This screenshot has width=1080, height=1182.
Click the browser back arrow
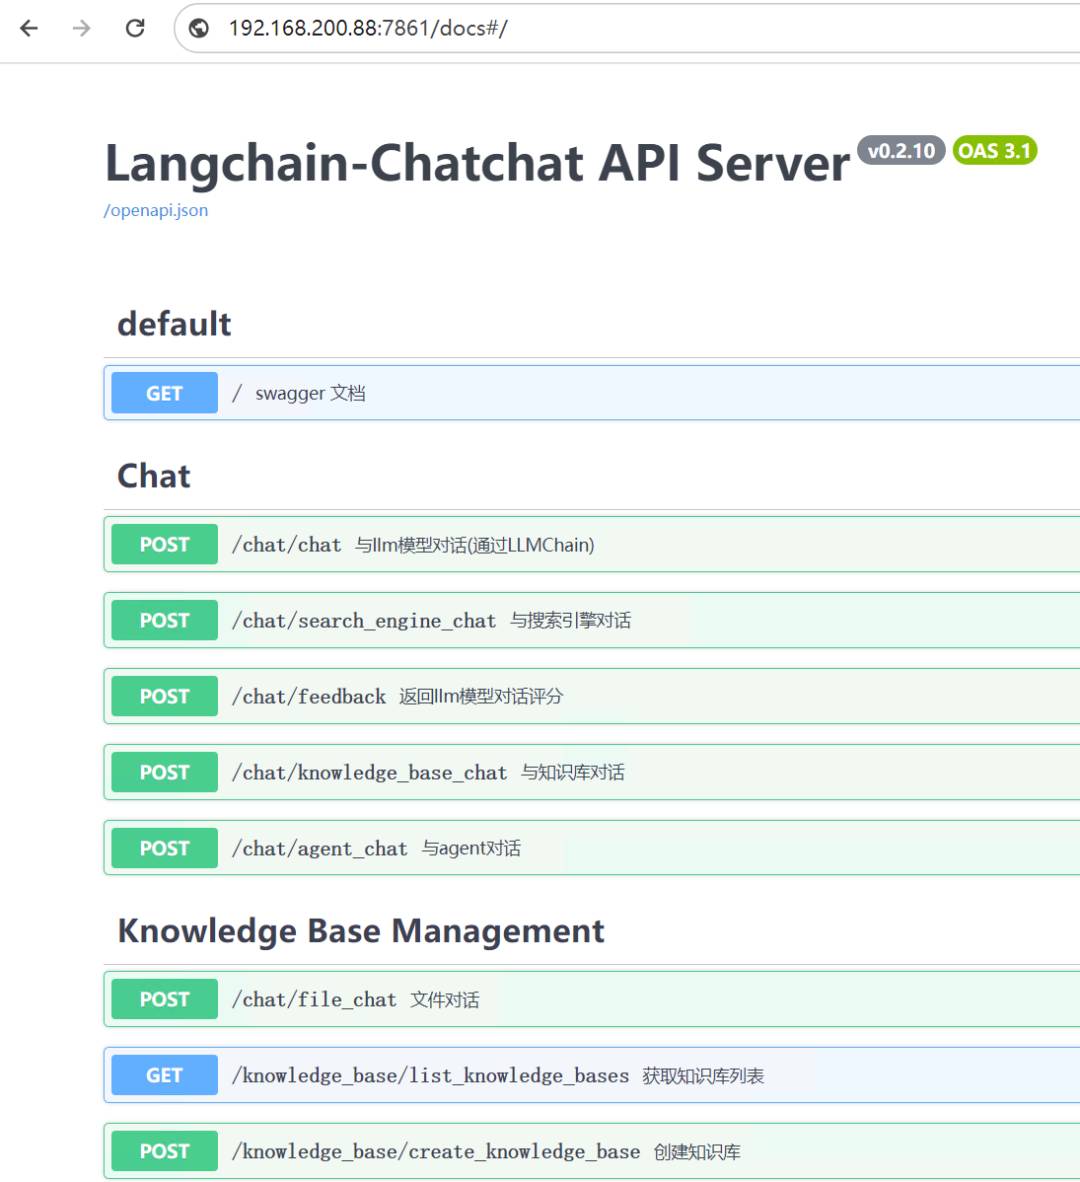[x=29, y=29]
